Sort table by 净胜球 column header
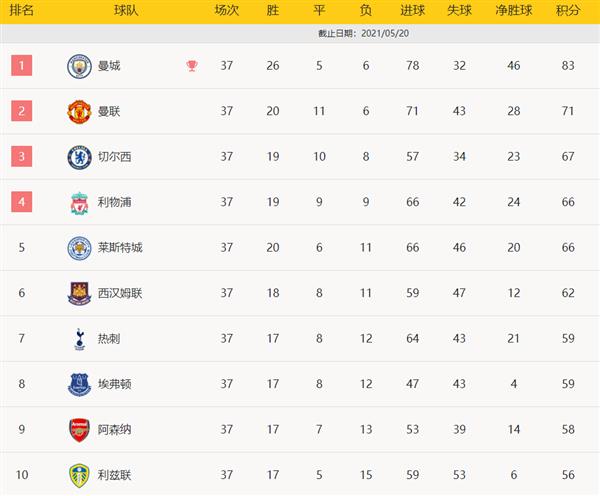Image resolution: width=600 pixels, height=496 pixels. click(514, 10)
